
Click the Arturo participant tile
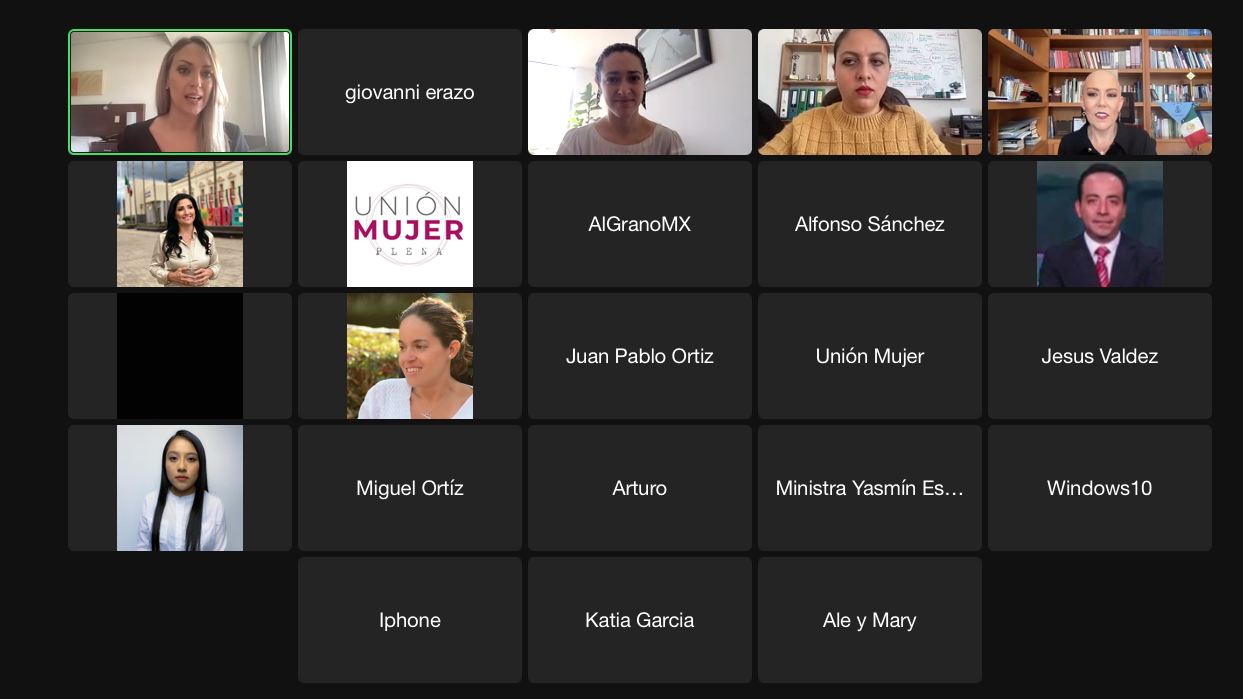tap(640, 488)
